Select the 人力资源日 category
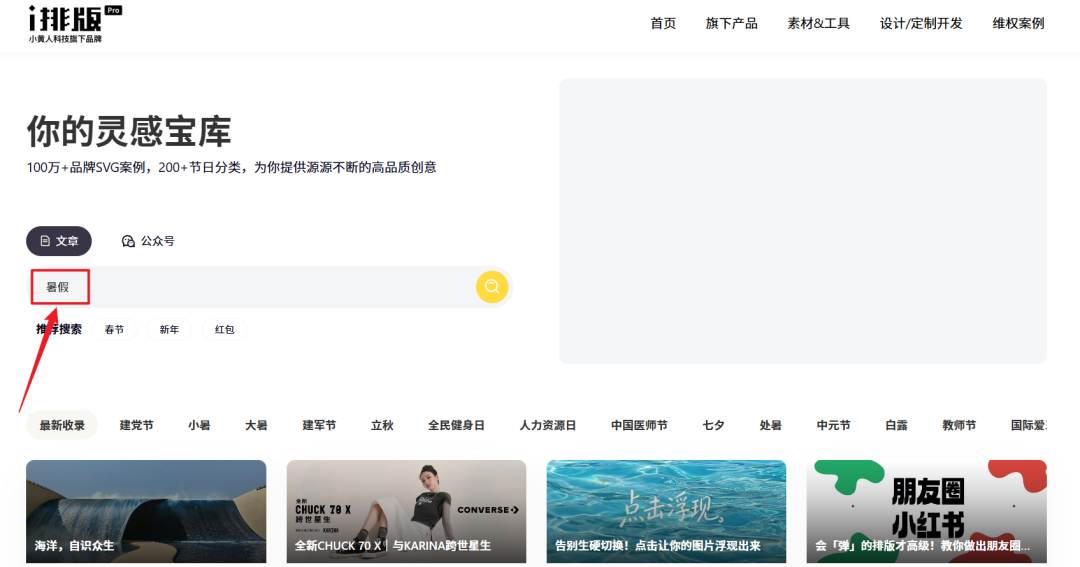The height and width of the screenshot is (567, 1080). click(x=548, y=425)
